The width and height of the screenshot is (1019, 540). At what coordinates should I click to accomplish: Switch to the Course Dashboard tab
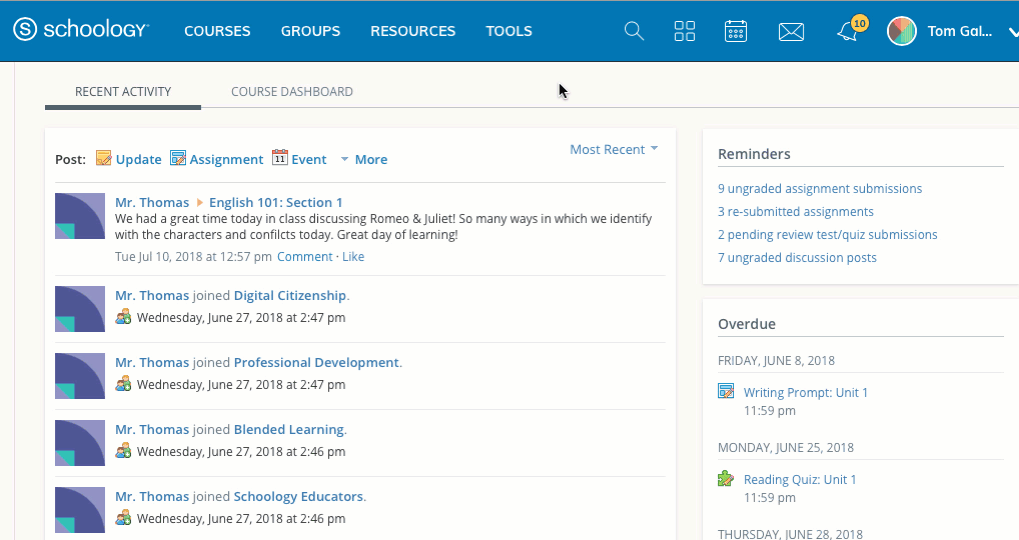point(292,91)
